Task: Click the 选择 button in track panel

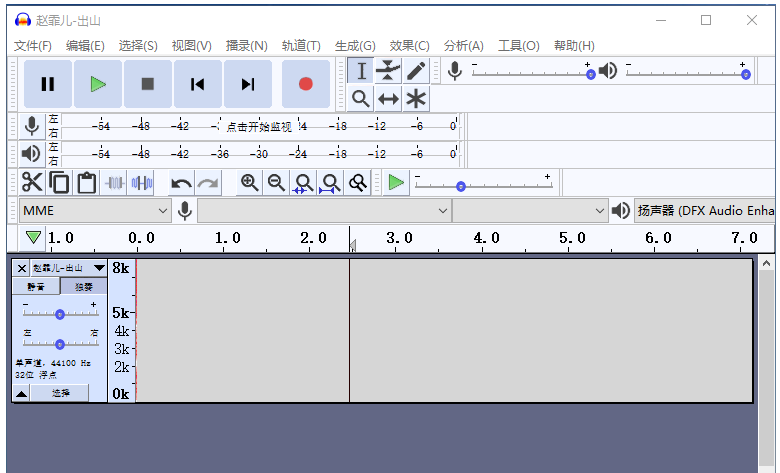Action: [x=60, y=393]
